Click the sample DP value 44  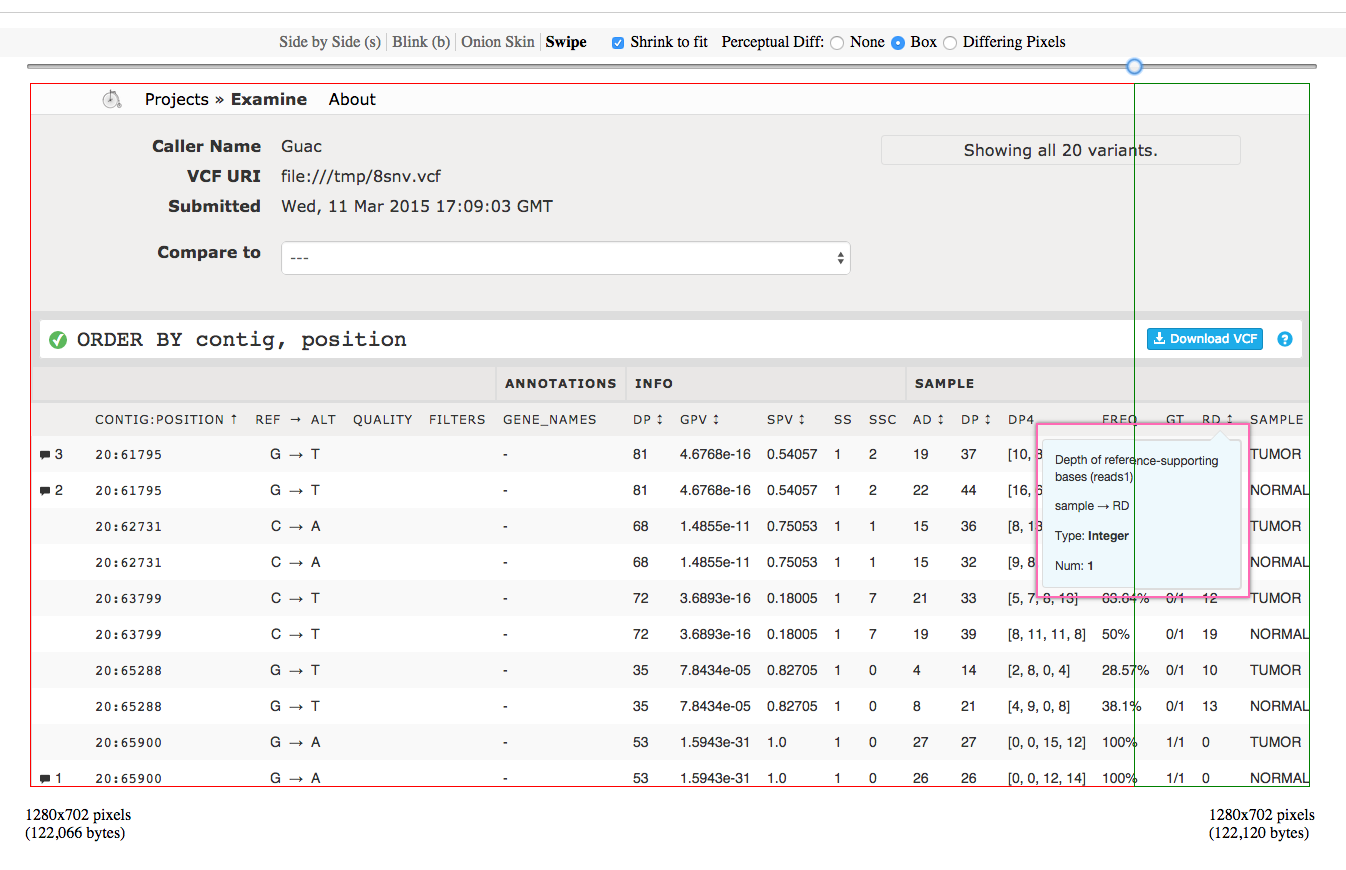tap(968, 490)
